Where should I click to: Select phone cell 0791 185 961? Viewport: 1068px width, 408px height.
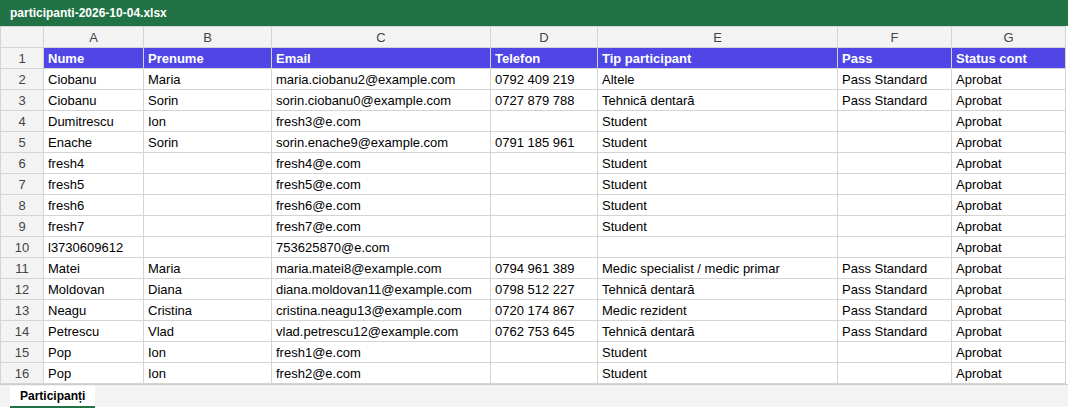[x=544, y=143]
